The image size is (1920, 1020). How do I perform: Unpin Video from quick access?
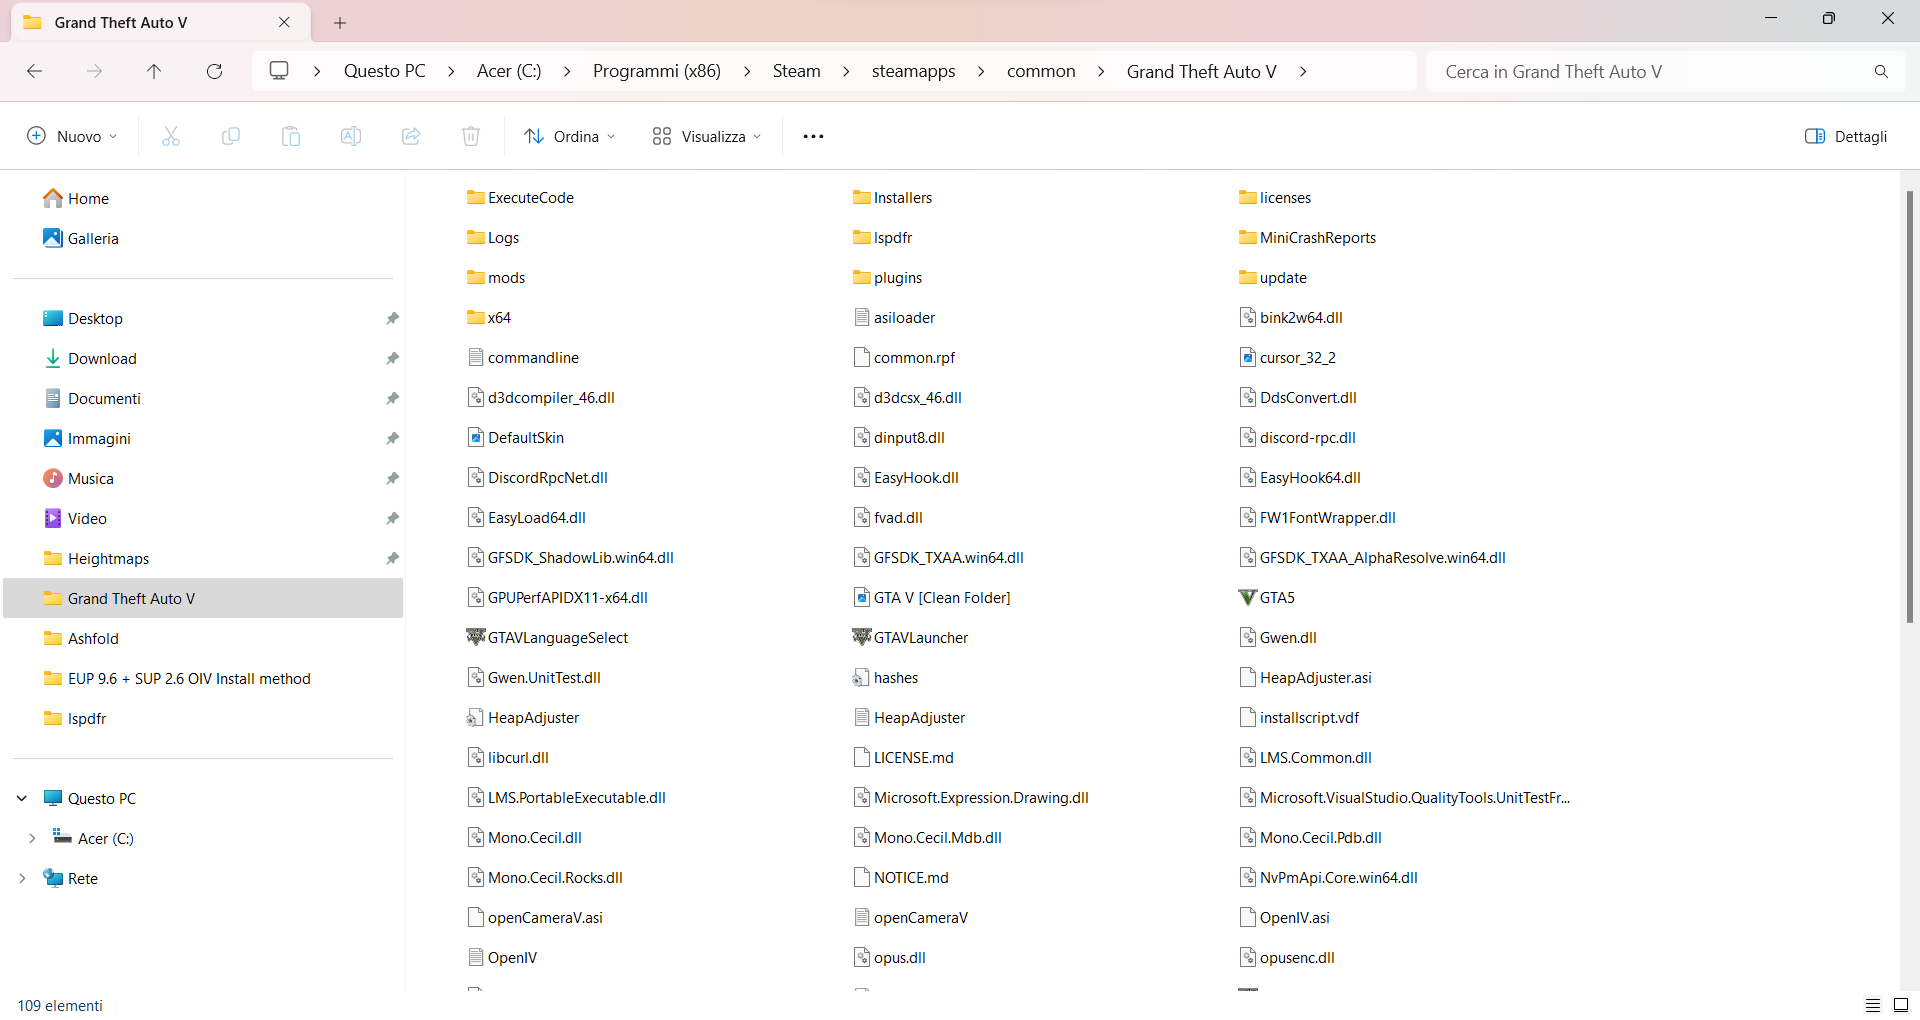click(392, 519)
